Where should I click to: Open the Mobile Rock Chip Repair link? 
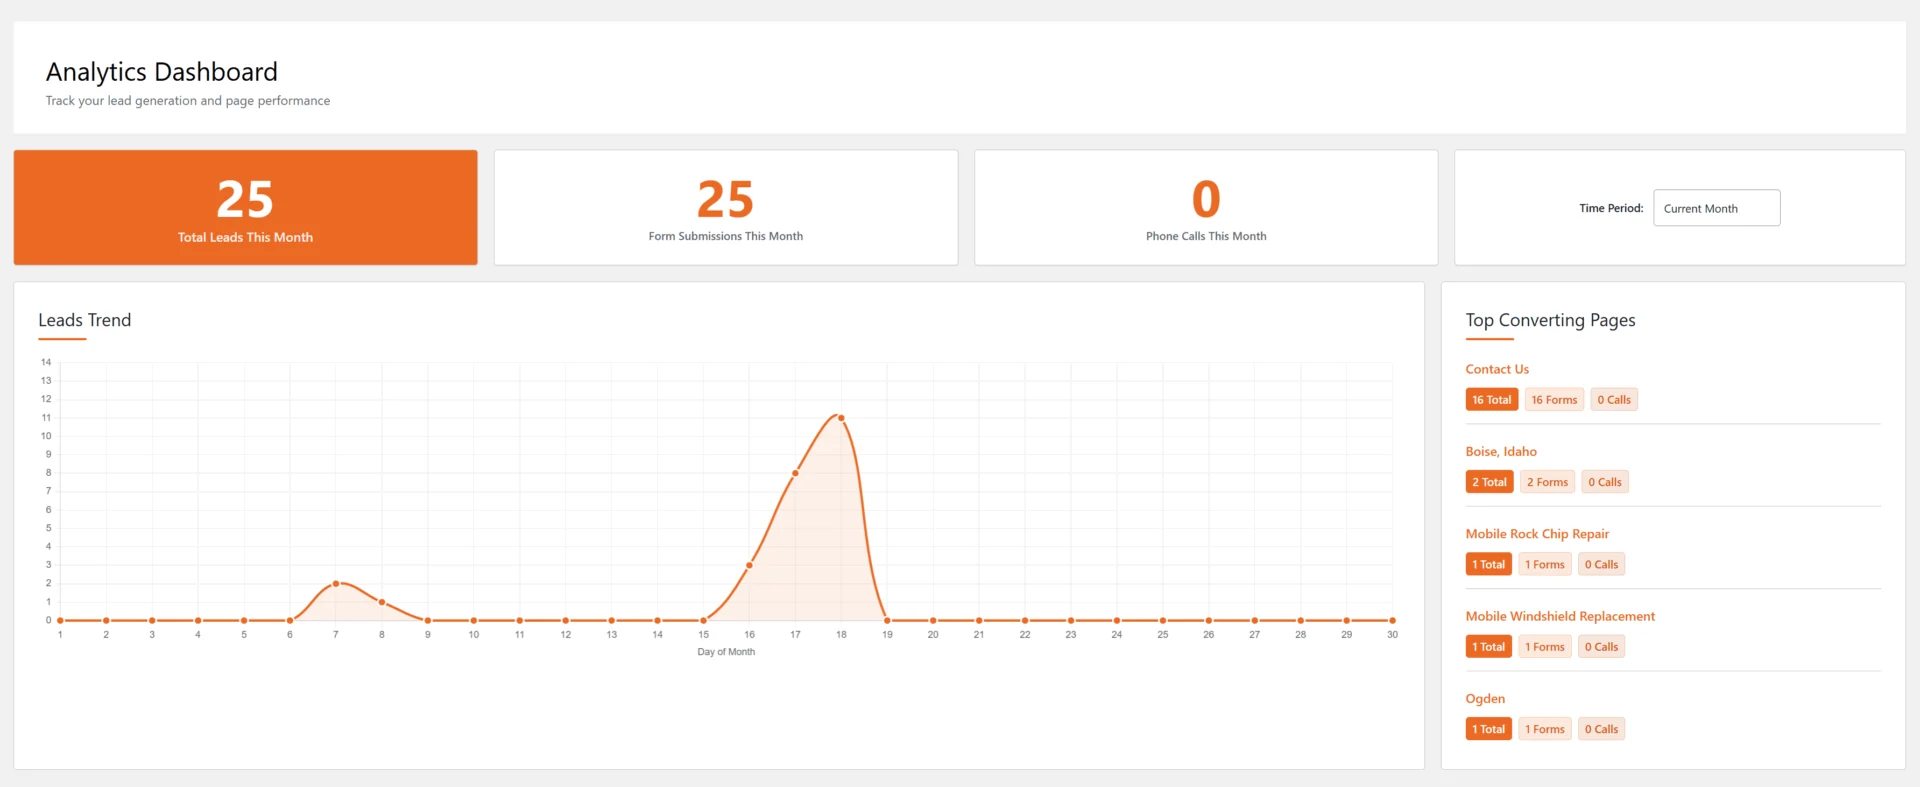1537,534
